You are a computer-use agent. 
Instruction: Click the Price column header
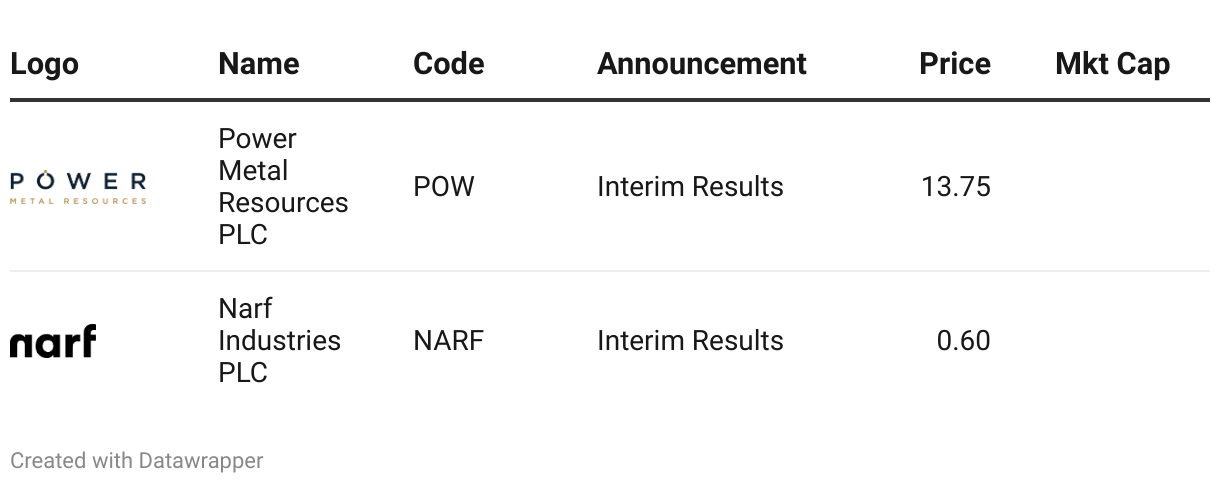(954, 64)
